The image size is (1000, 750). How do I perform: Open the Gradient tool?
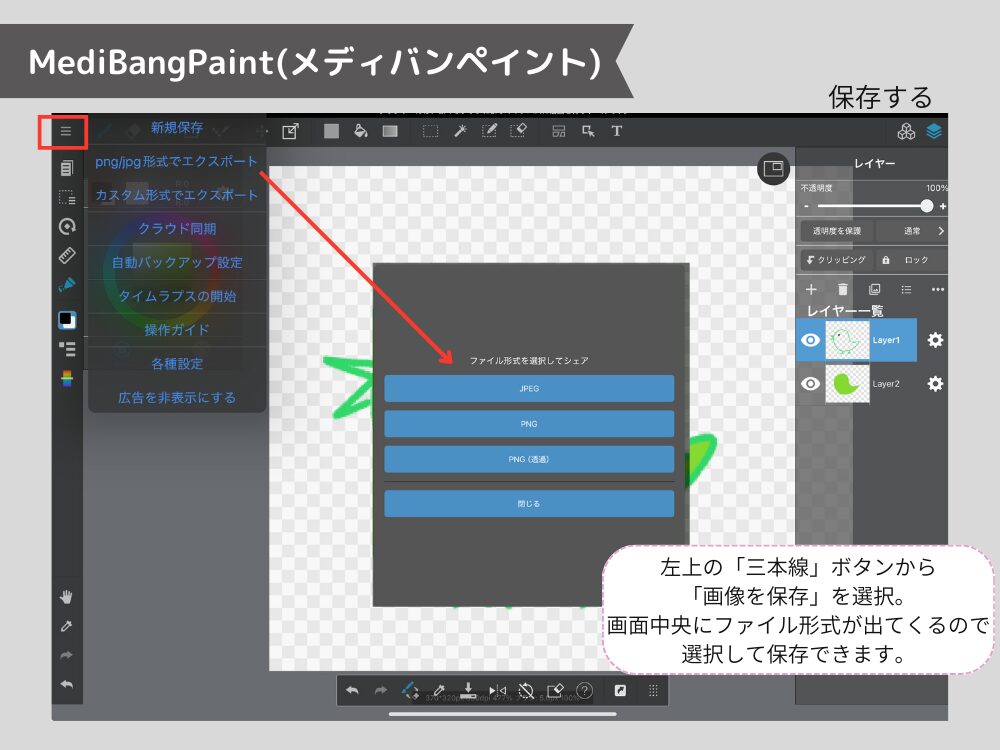[389, 131]
